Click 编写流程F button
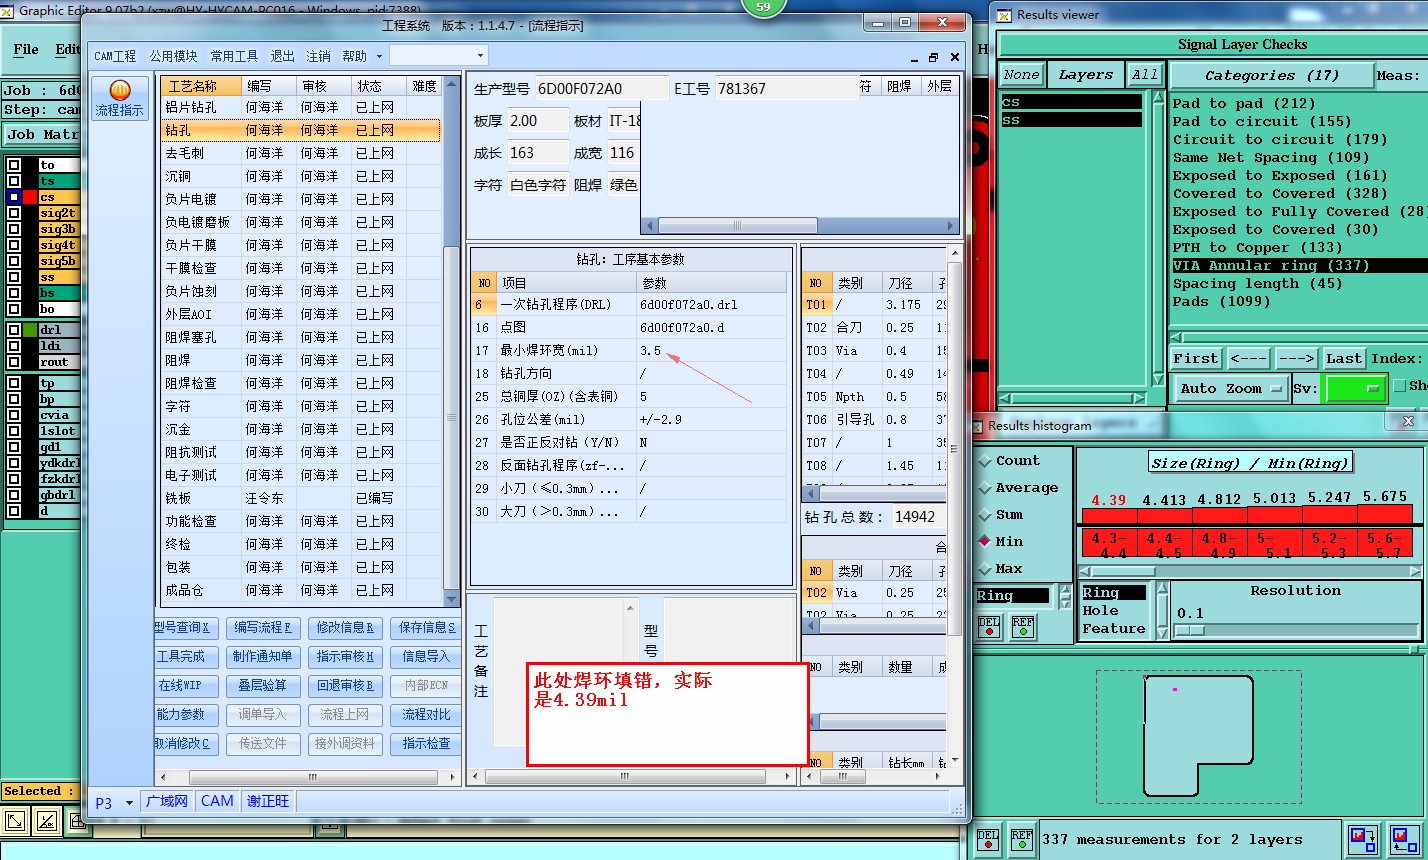The width and height of the screenshot is (1428, 860). pos(262,628)
